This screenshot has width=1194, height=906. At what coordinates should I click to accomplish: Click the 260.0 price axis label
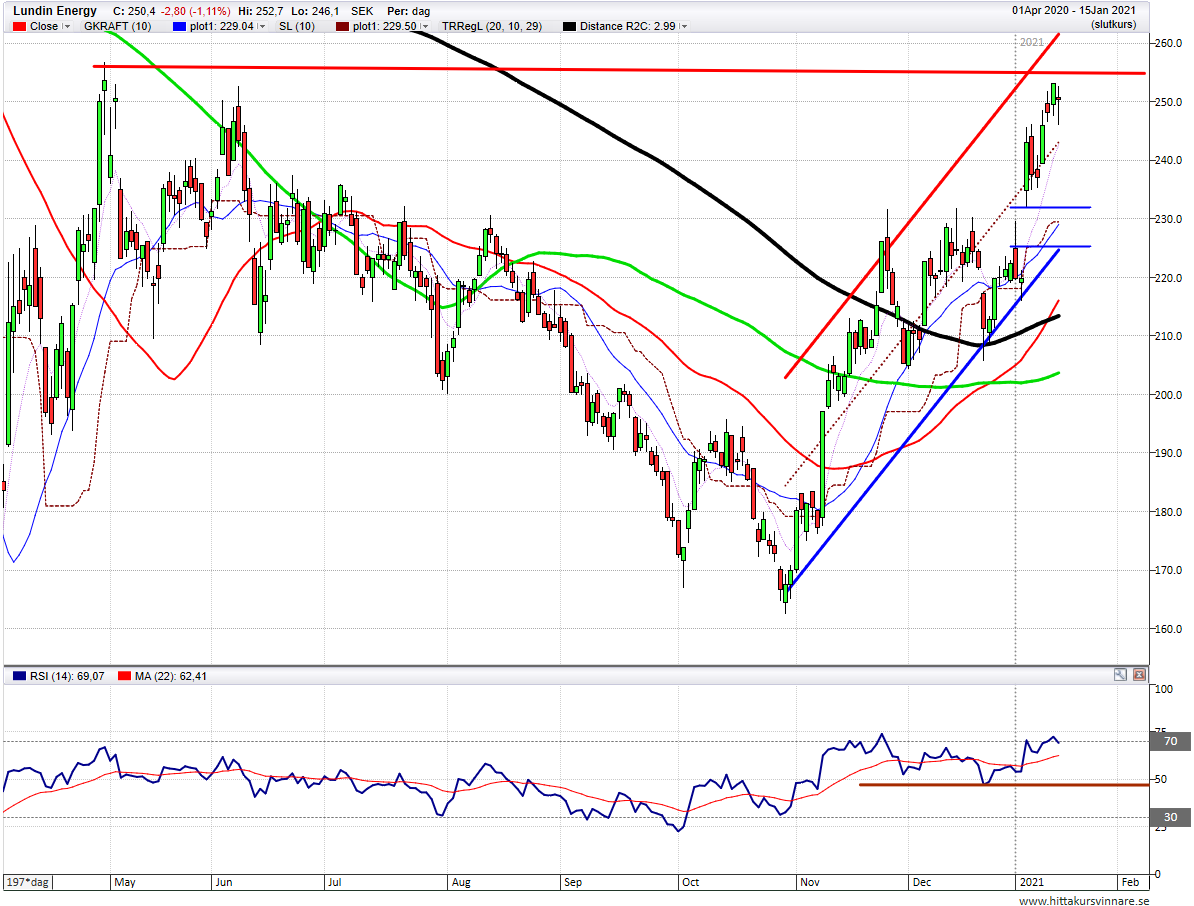pyautogui.click(x=1168, y=43)
